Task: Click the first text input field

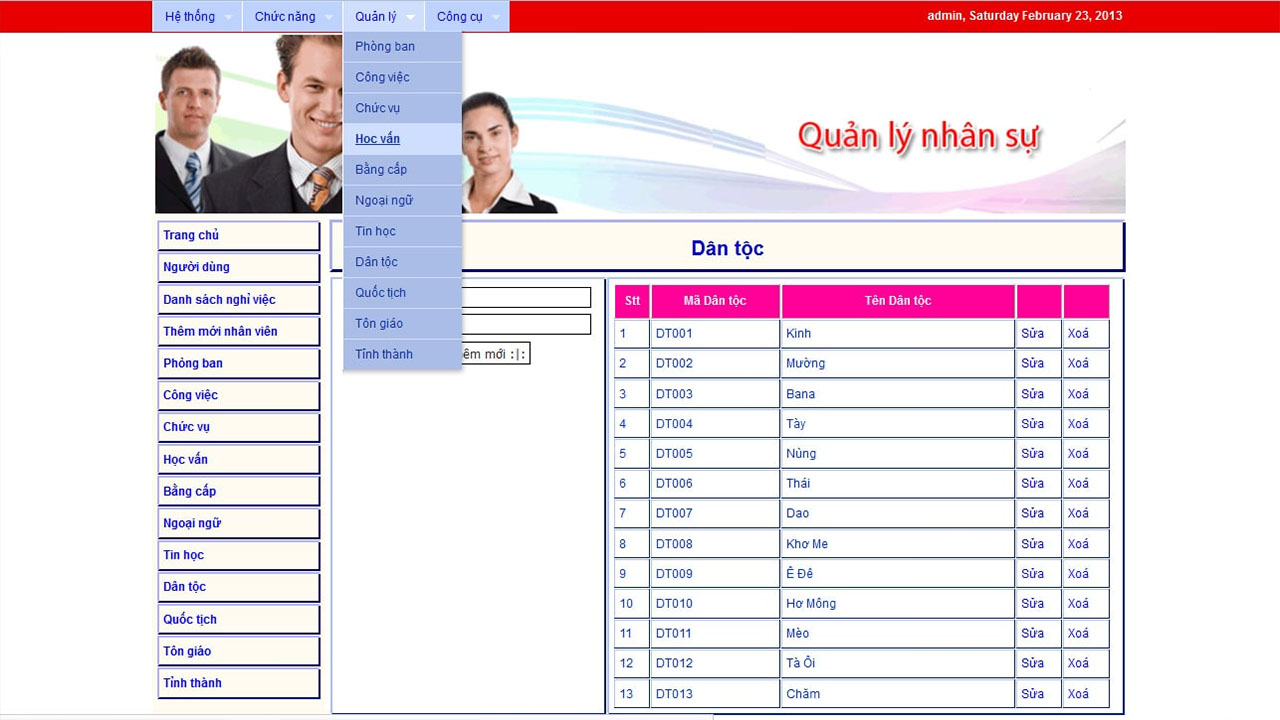Action: (x=525, y=297)
